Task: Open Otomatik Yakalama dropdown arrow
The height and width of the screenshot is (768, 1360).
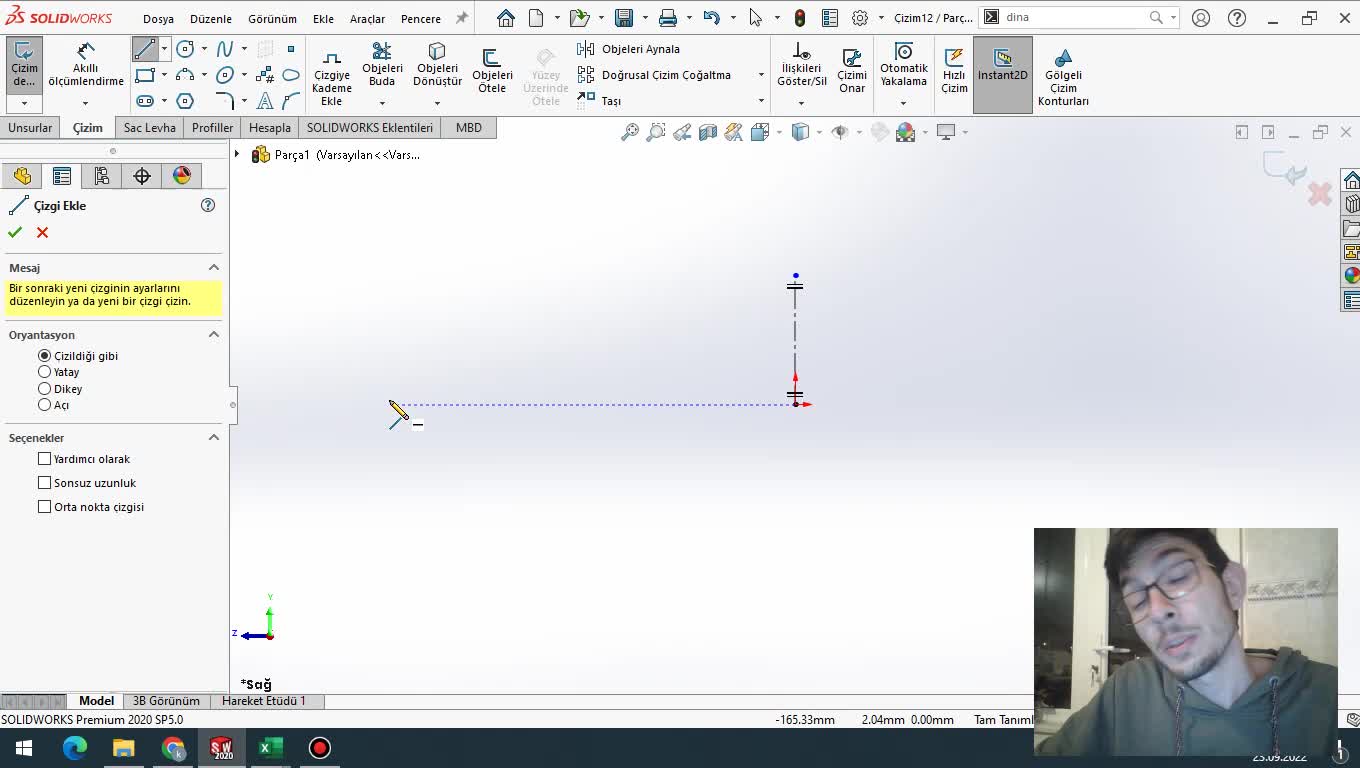Action: click(x=903, y=103)
